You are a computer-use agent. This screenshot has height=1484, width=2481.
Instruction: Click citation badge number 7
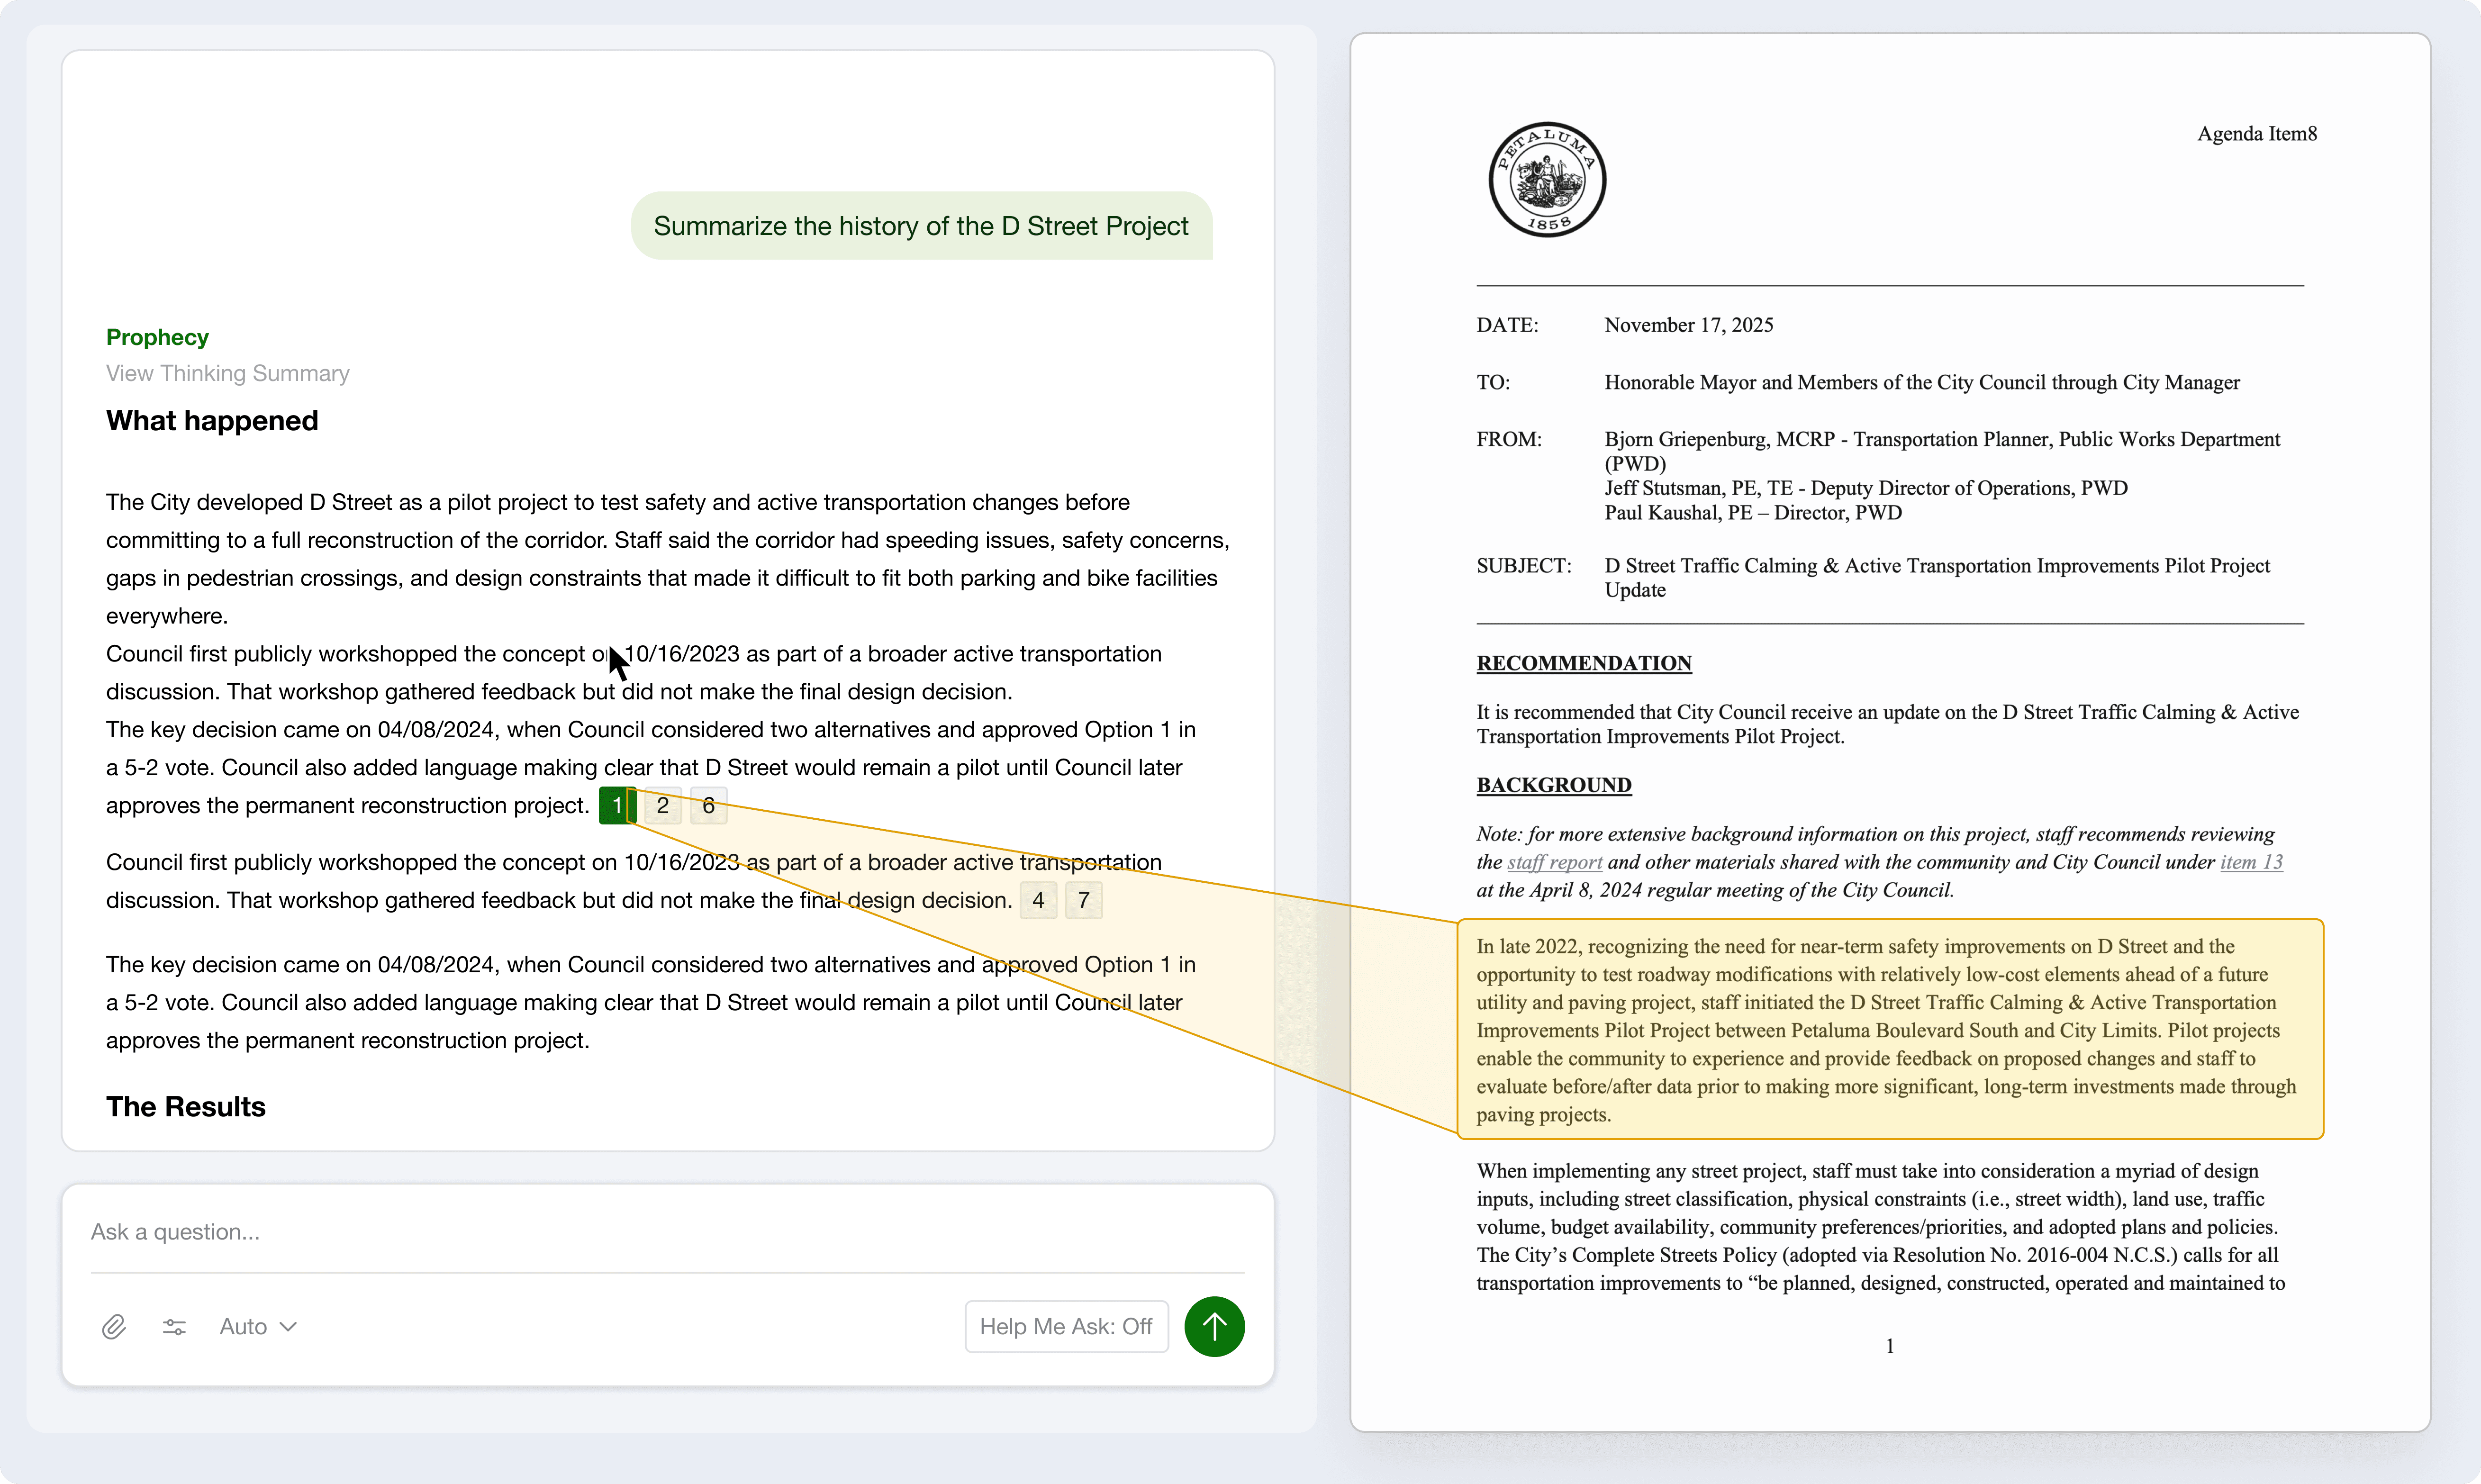[1083, 900]
